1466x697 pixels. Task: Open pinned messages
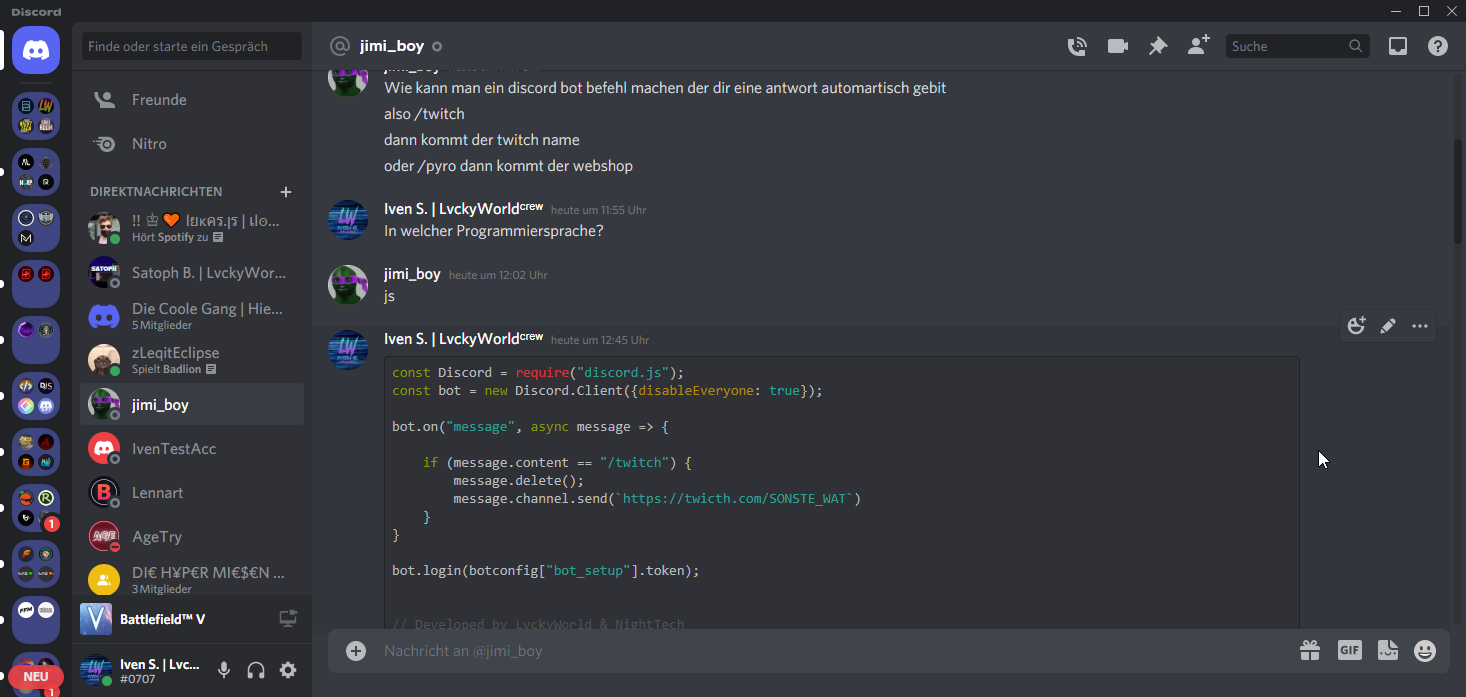pyautogui.click(x=1157, y=46)
